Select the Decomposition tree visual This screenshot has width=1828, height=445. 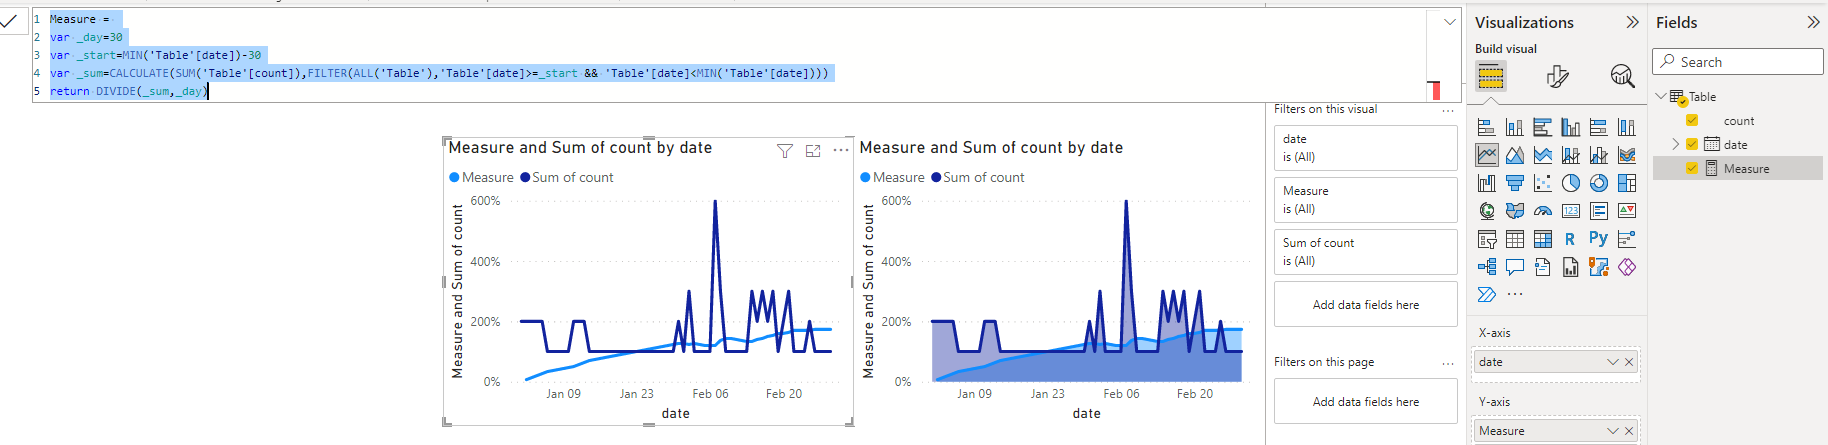(x=1487, y=267)
